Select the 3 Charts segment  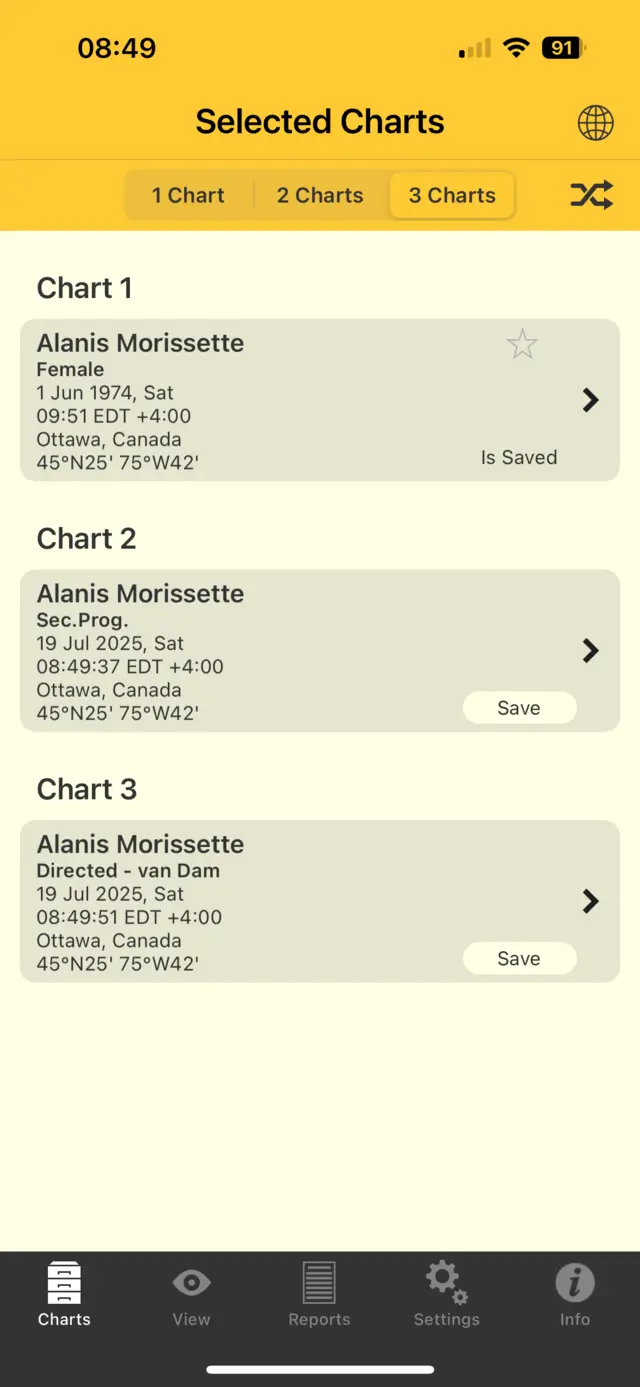452,195
